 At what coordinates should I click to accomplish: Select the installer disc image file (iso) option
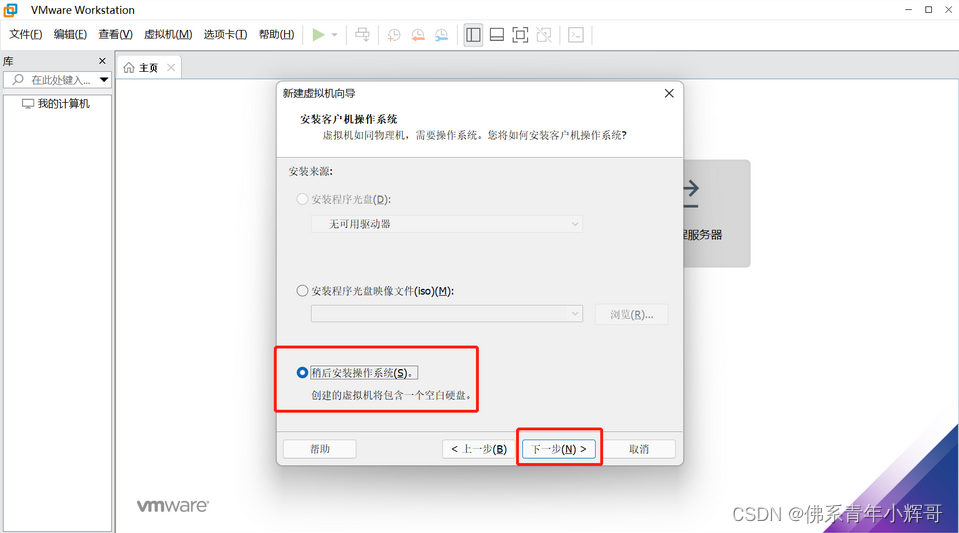(302, 291)
